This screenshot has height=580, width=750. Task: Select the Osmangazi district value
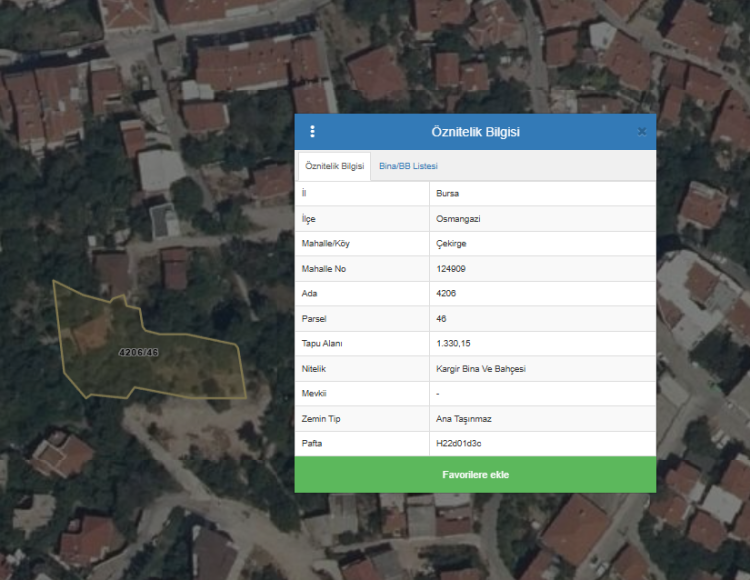458,219
